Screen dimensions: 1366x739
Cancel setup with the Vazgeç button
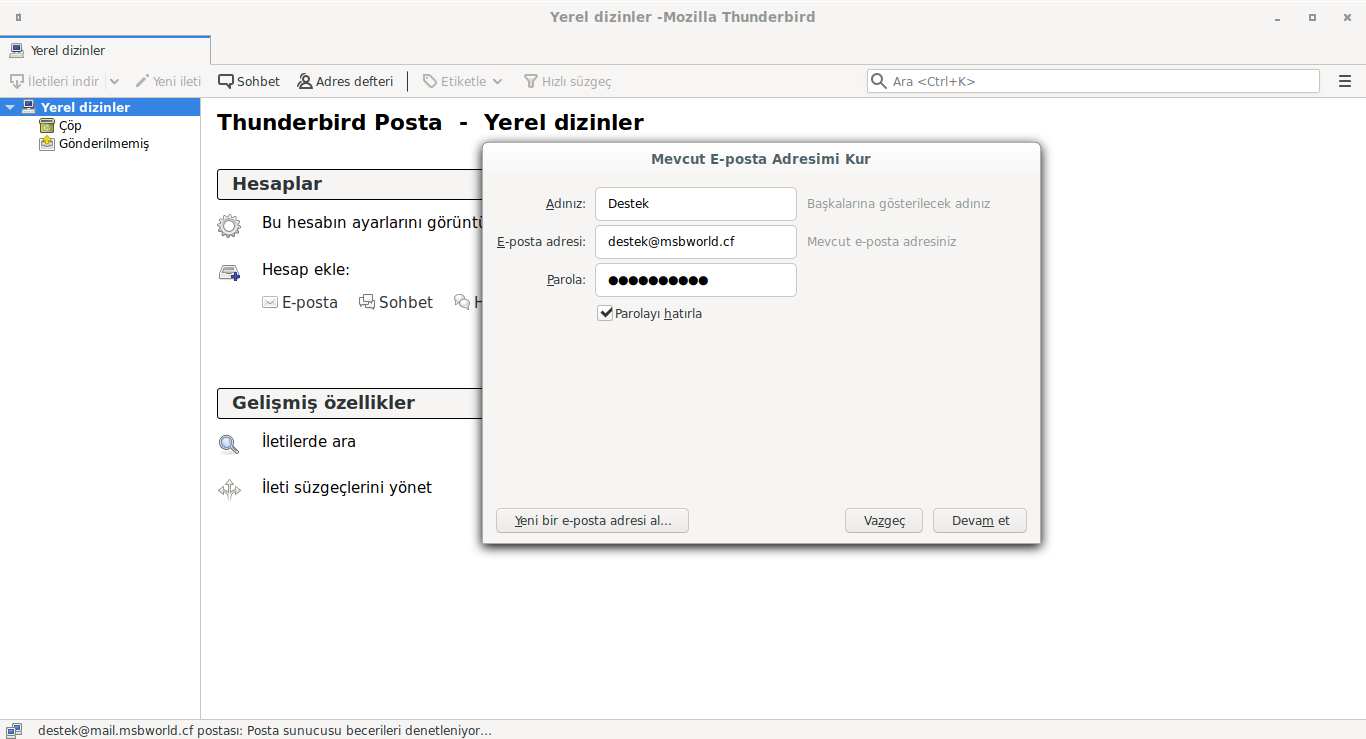pyautogui.click(x=884, y=521)
